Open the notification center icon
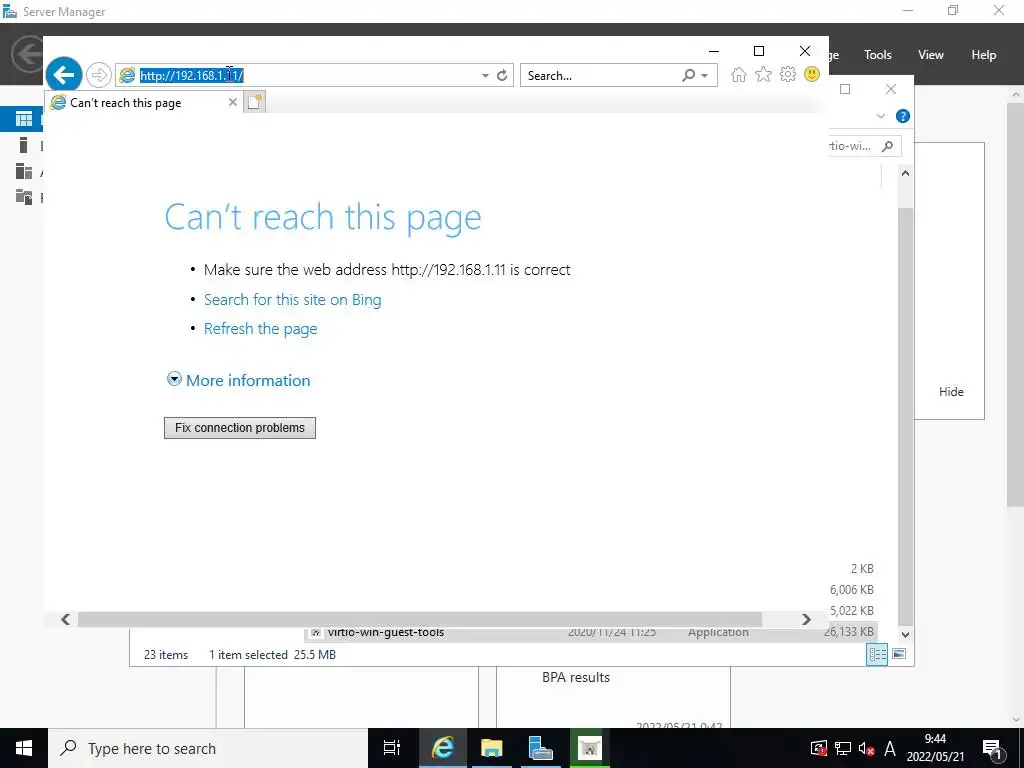This screenshot has width=1024, height=768. coord(991,748)
